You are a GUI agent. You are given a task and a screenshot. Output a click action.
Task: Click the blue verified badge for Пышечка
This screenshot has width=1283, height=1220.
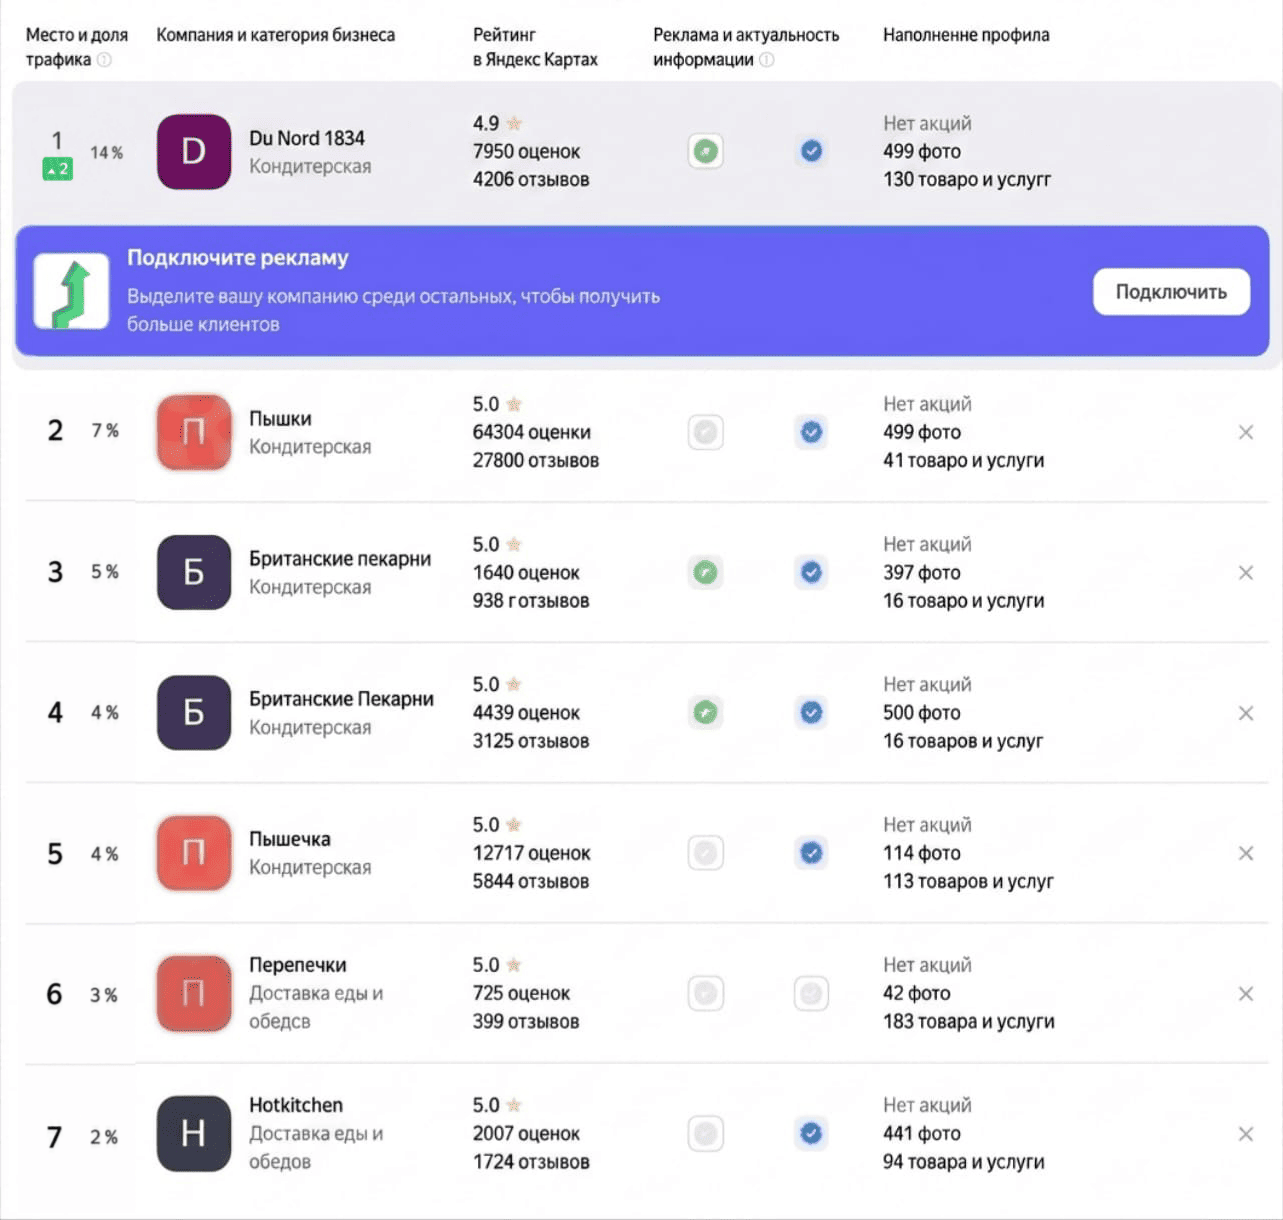[811, 853]
